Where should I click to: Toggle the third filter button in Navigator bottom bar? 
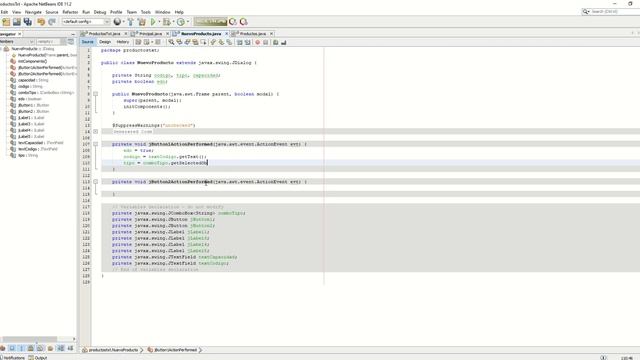22,348
